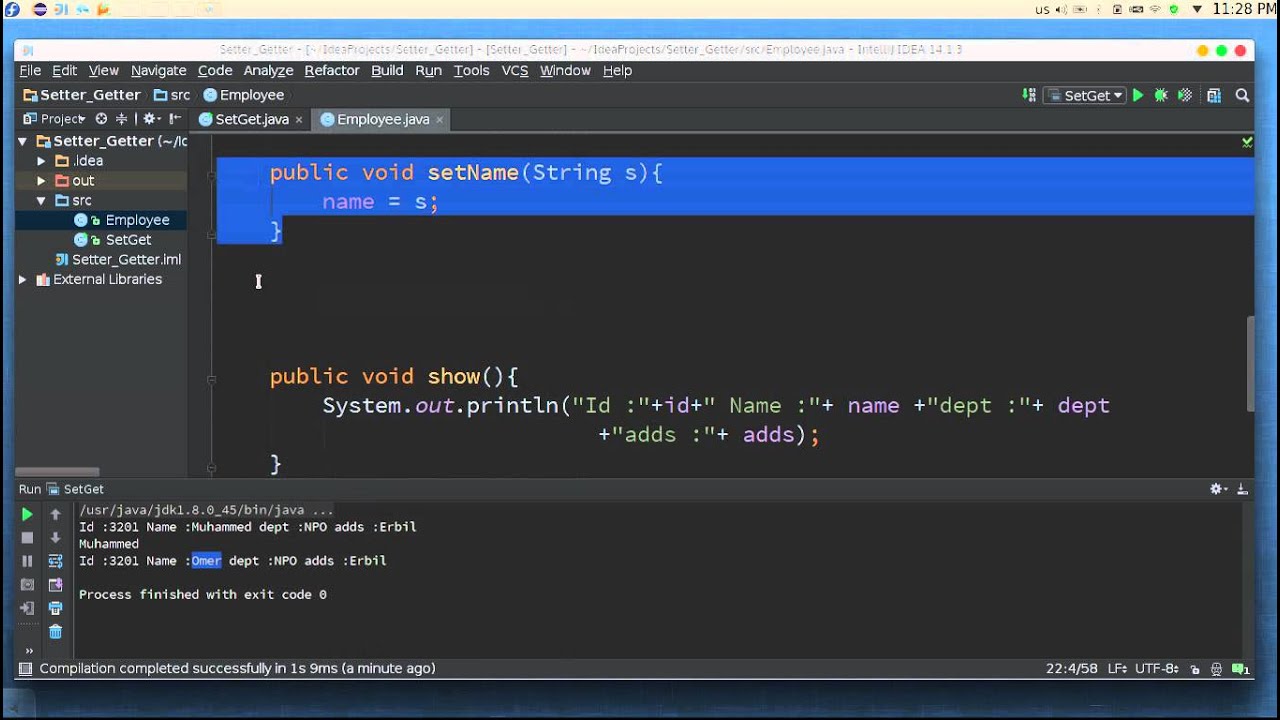
Task: Open the Refactor menu
Action: (x=332, y=70)
